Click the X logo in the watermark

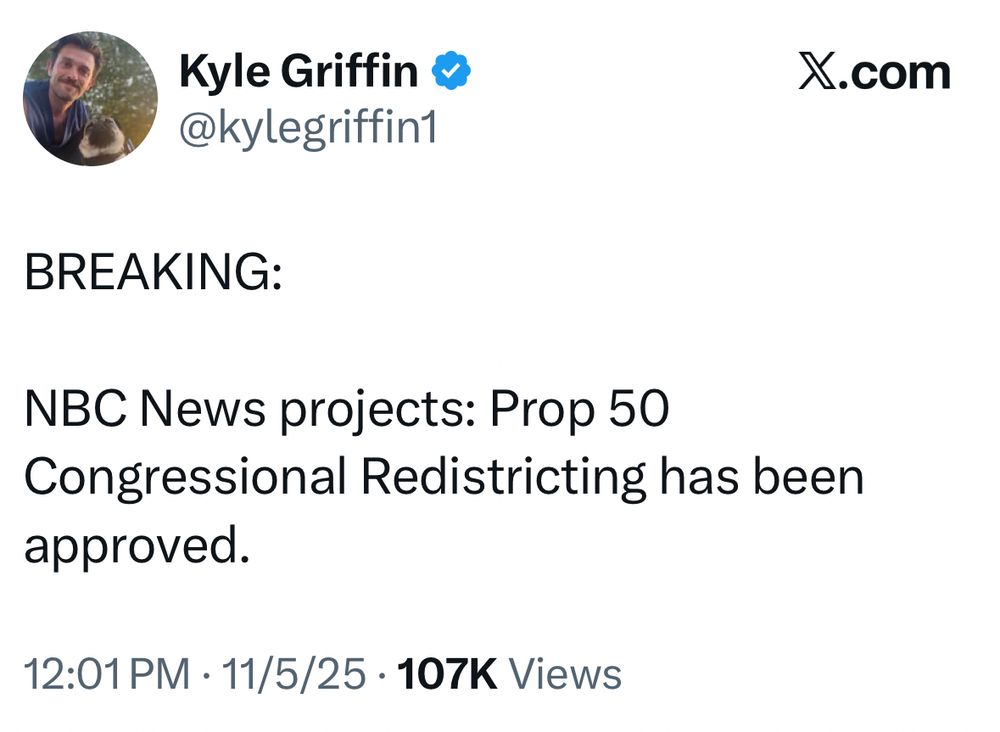819,73
